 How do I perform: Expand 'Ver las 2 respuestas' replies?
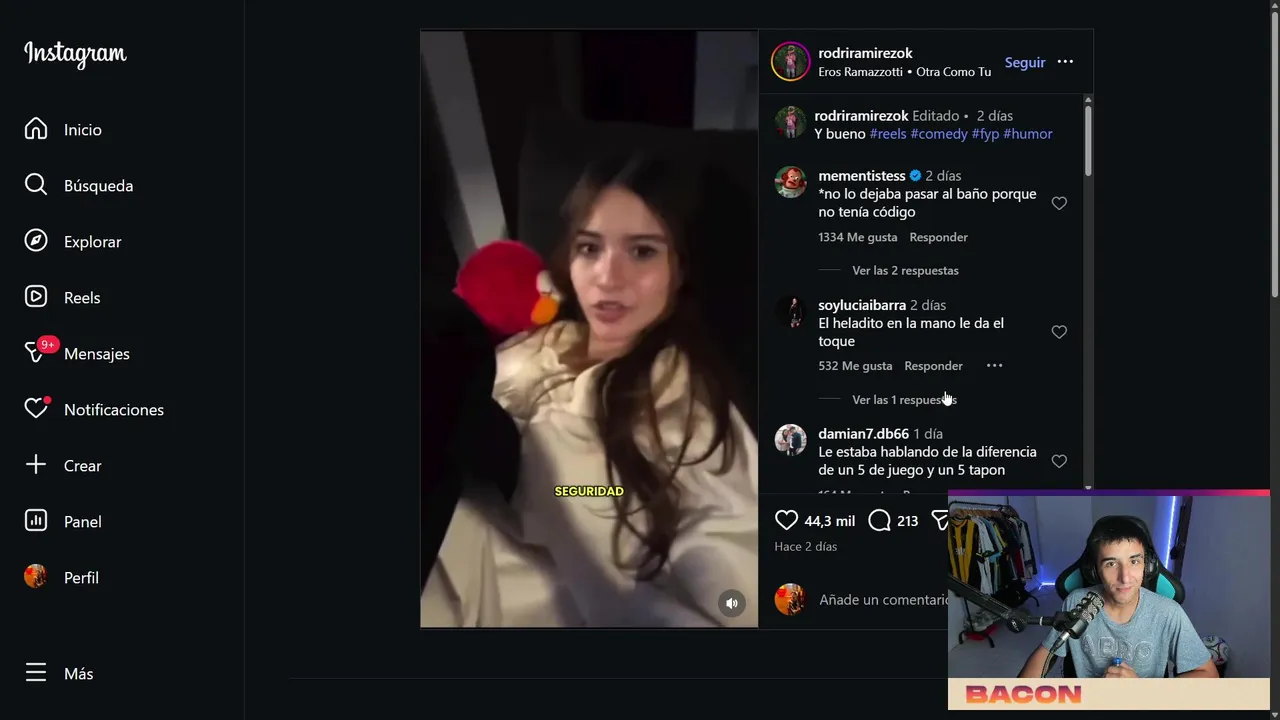point(905,270)
